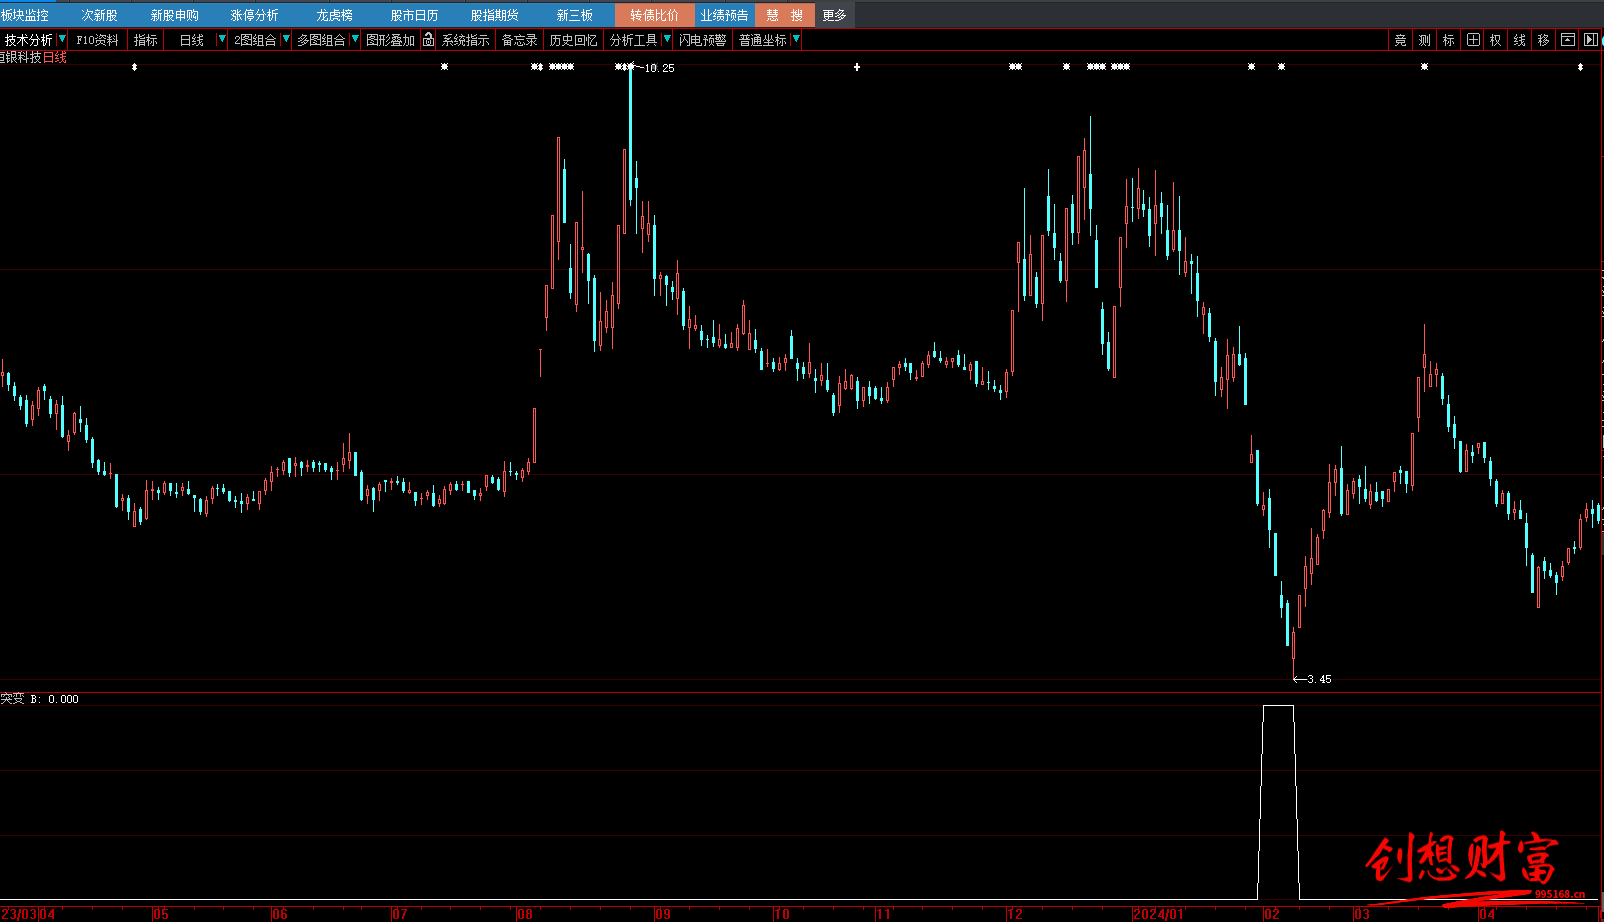Click the 分析工具 button

[634, 40]
